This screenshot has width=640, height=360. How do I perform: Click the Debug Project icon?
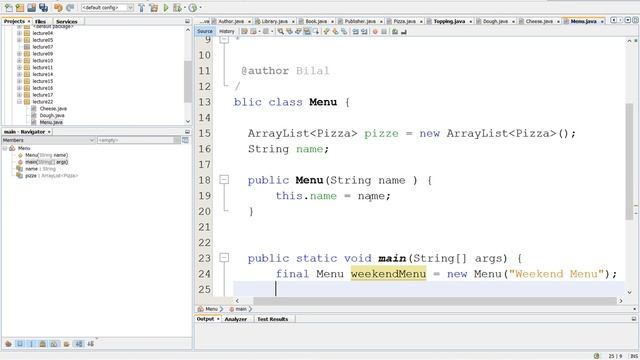(177, 7)
